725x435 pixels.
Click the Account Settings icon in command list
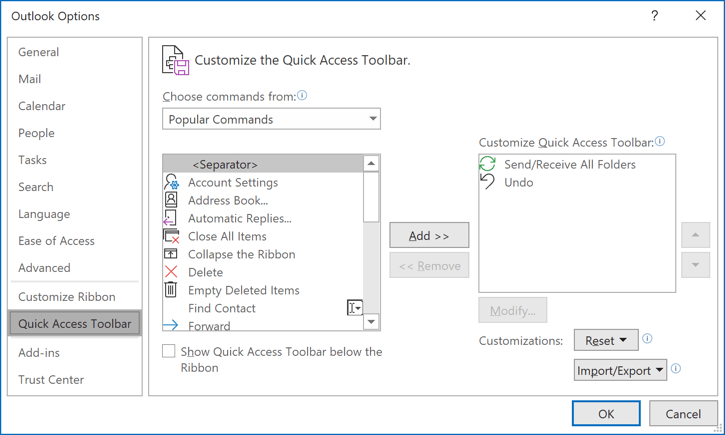tap(172, 182)
